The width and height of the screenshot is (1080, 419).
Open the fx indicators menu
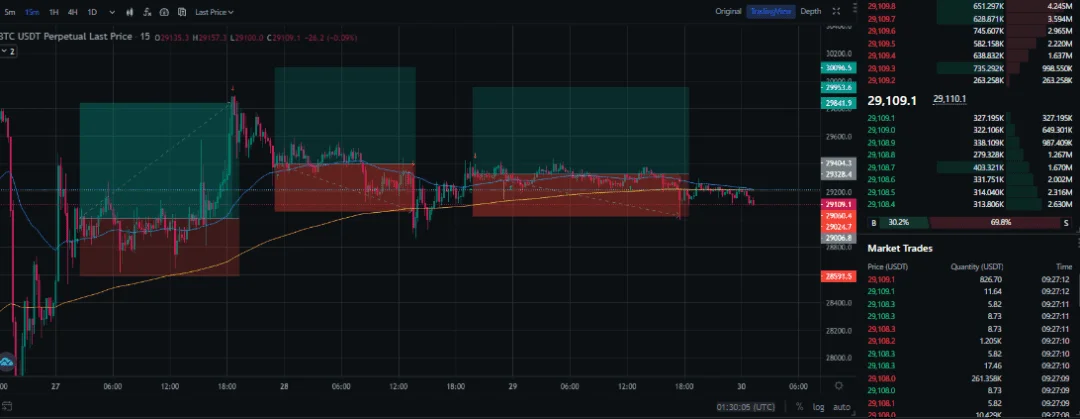[147, 12]
